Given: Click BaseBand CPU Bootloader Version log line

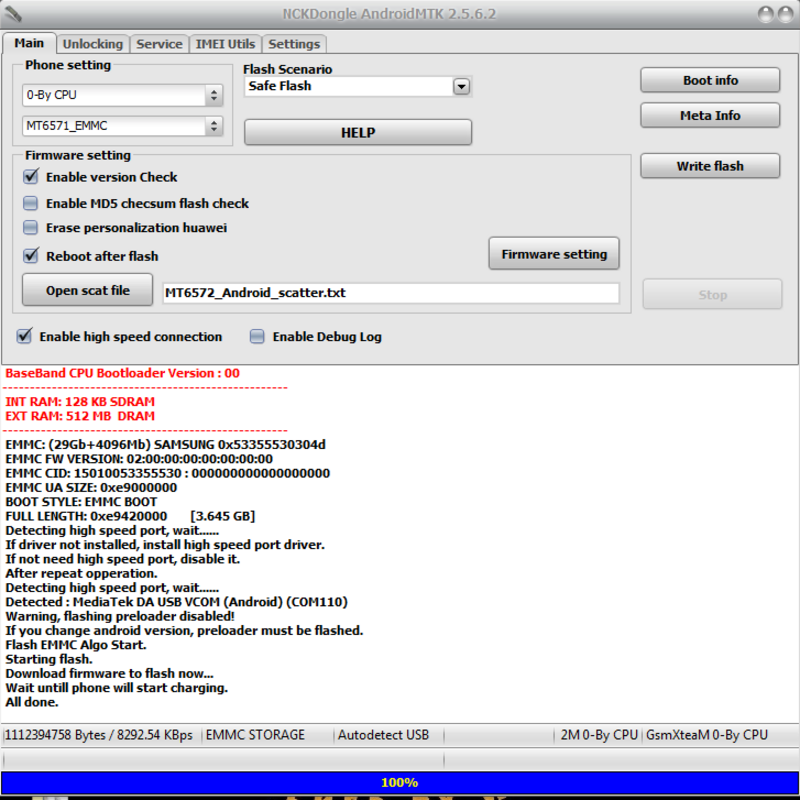Looking at the screenshot, I should click(122, 373).
